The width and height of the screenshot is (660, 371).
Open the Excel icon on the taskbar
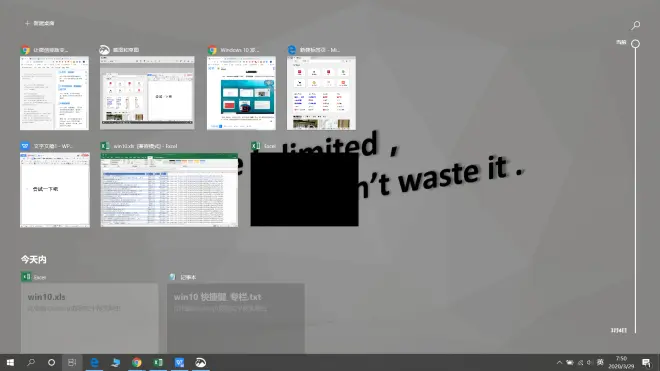[x=158, y=362]
